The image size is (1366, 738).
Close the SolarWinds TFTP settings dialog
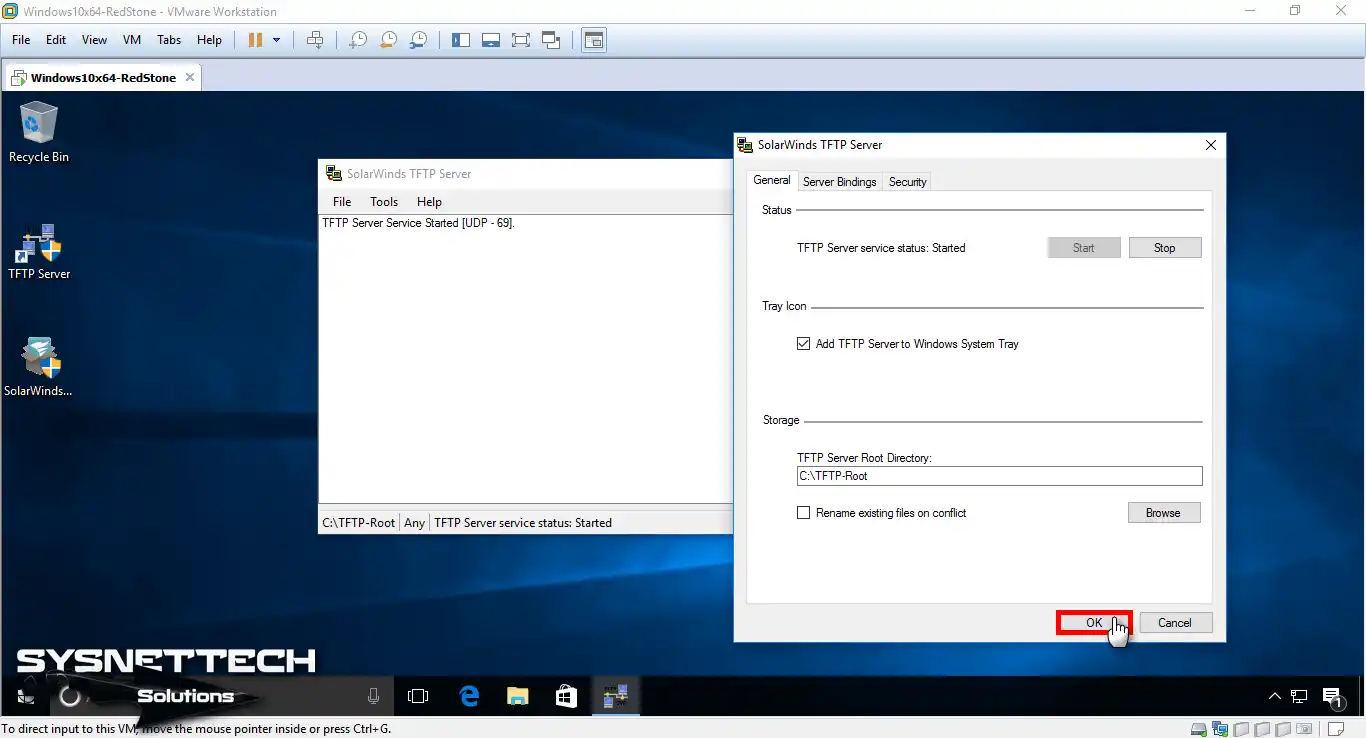(x=1211, y=145)
